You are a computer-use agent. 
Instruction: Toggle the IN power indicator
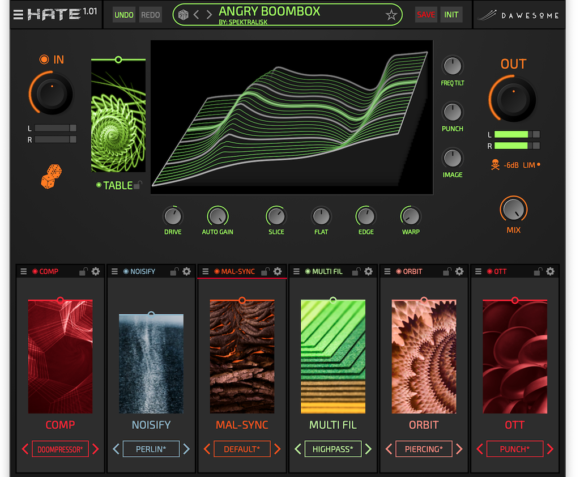(x=44, y=59)
